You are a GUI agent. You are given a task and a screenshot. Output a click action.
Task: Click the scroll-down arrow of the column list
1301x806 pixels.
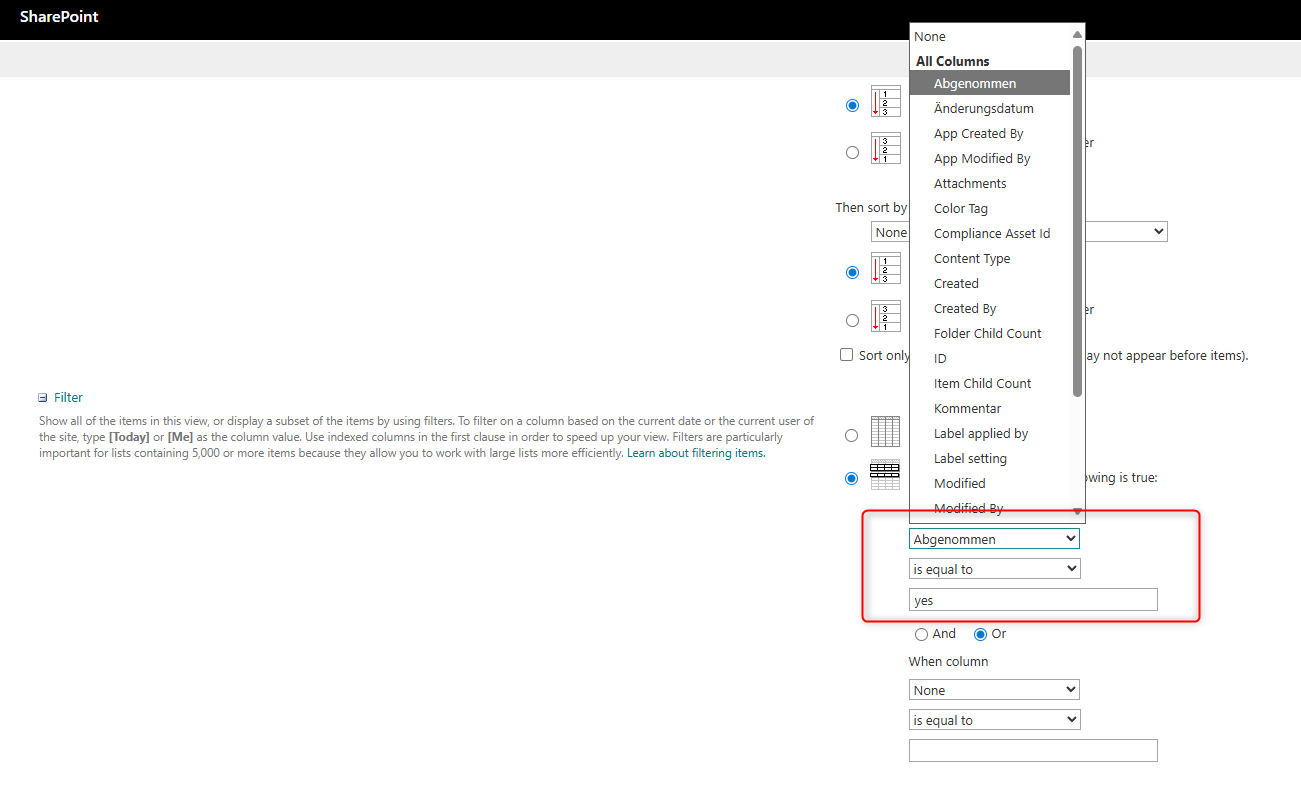(1077, 512)
